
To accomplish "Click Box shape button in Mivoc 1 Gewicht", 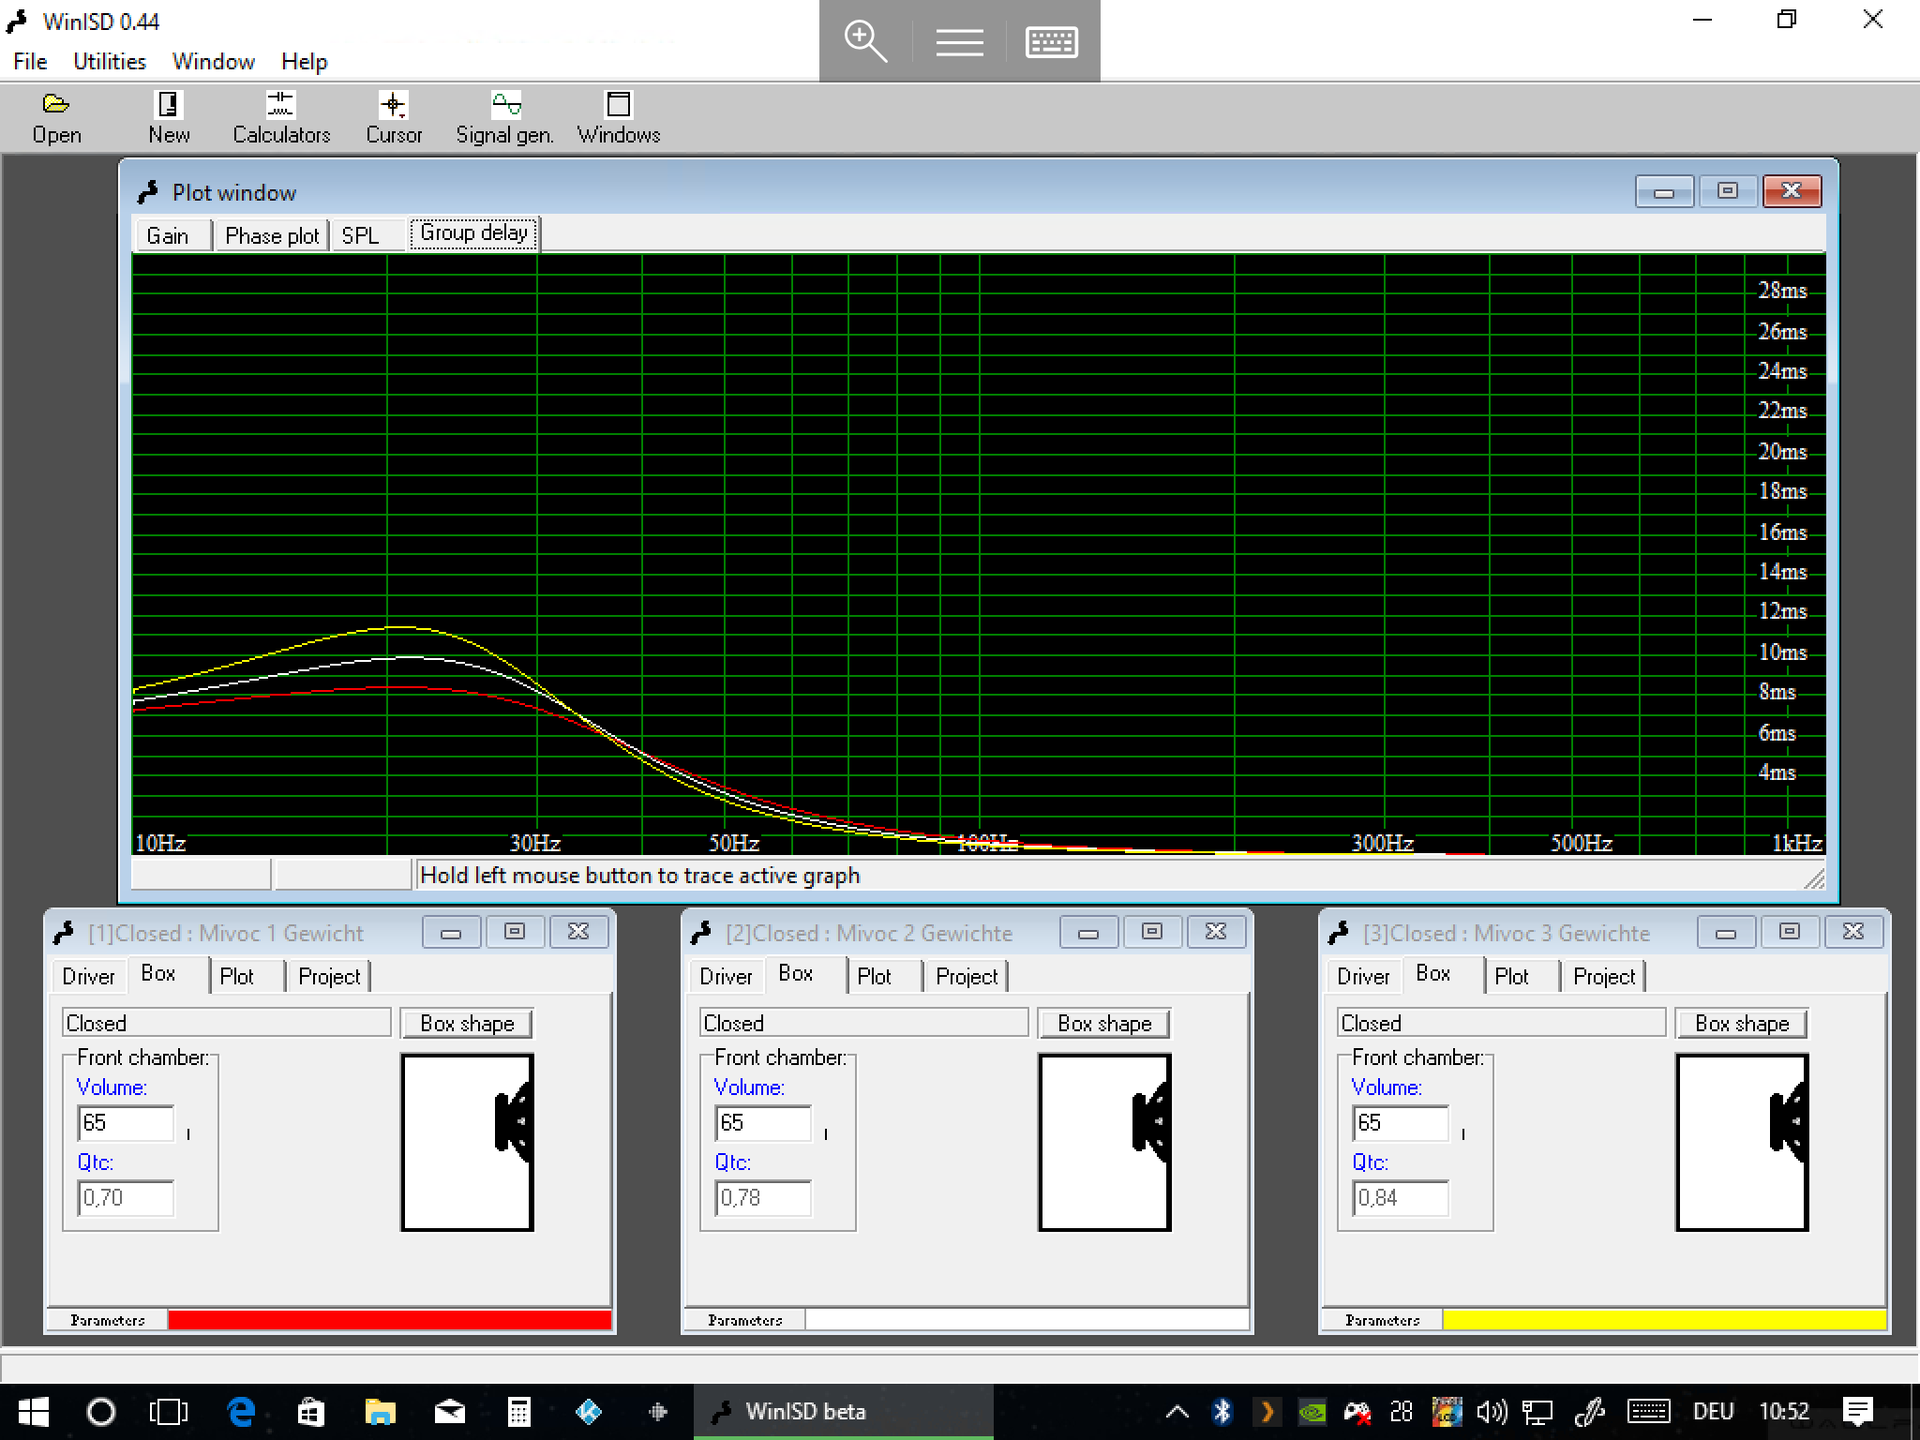I will 467,1023.
